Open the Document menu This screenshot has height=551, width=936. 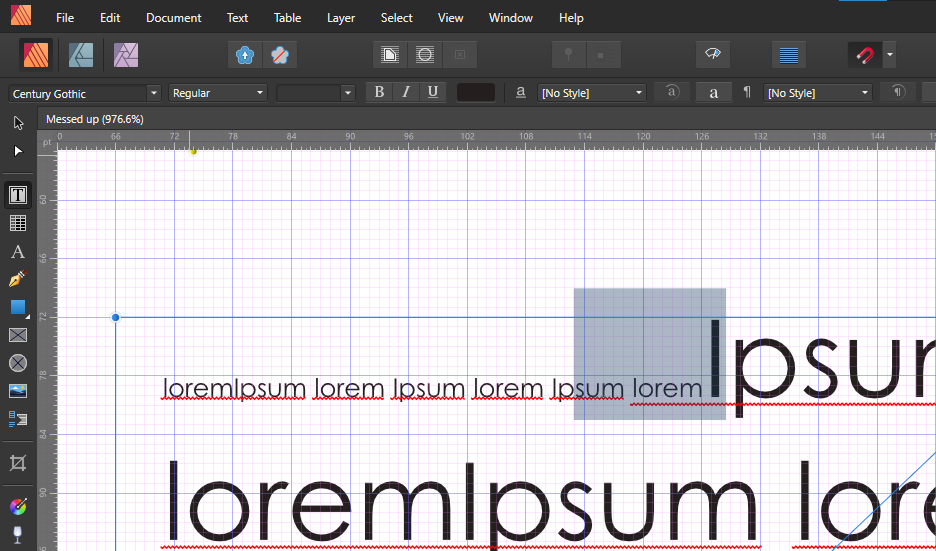coord(174,18)
